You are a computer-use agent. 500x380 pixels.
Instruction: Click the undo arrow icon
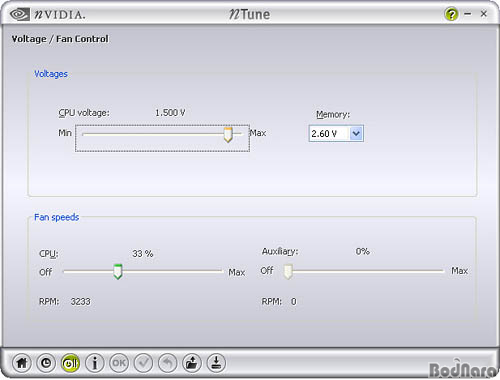[x=168, y=363]
